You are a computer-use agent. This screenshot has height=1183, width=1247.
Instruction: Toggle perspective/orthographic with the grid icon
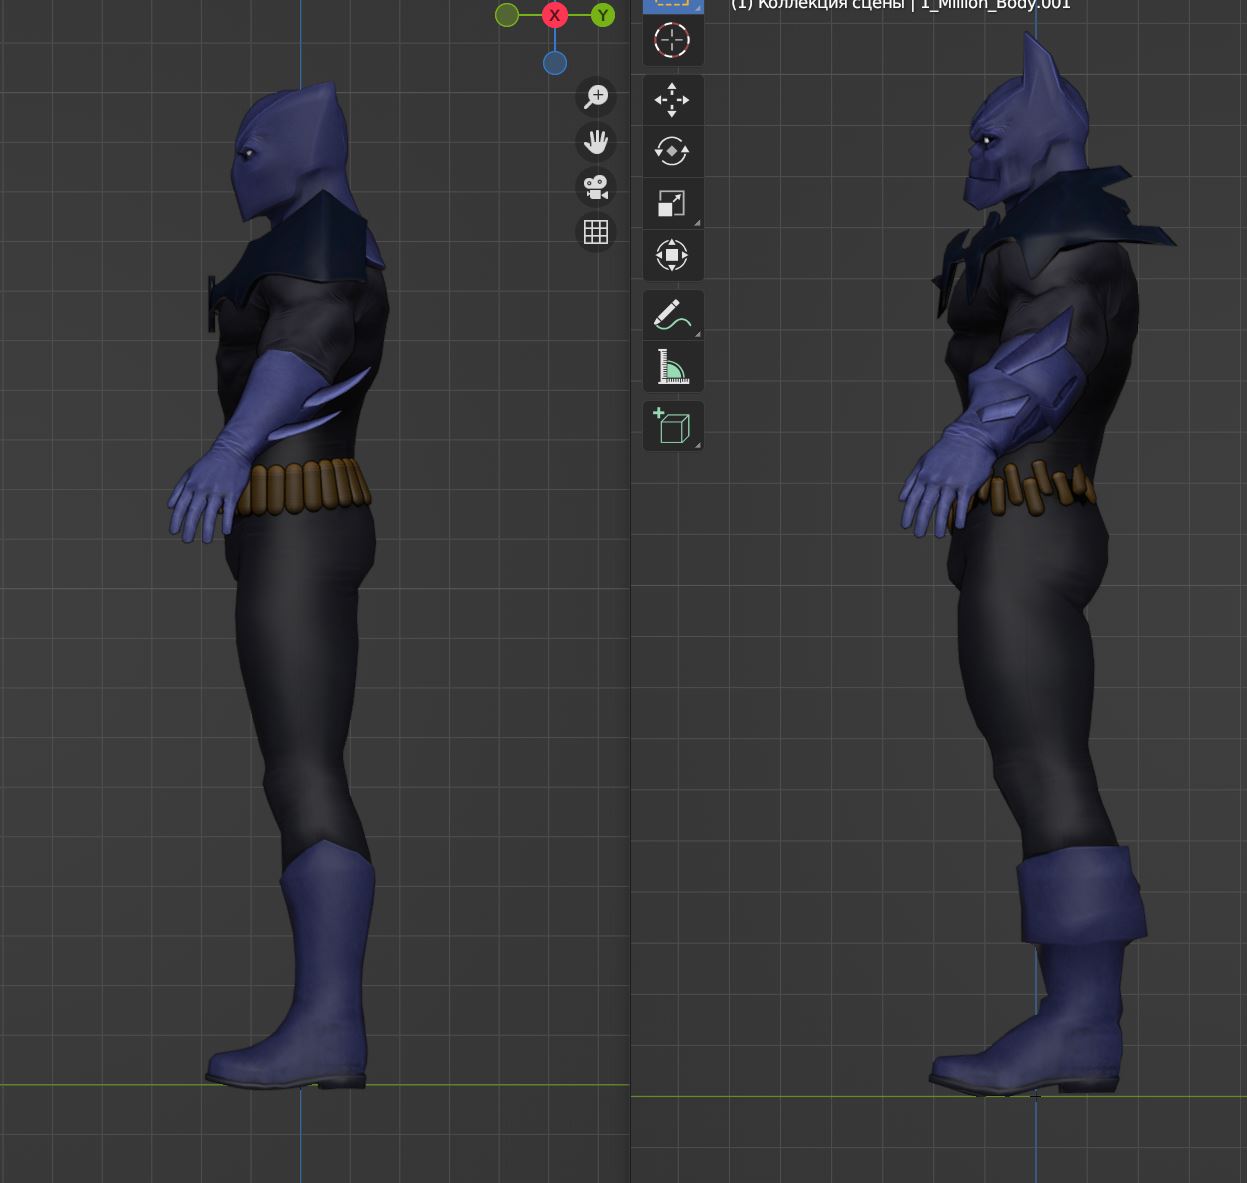click(596, 232)
